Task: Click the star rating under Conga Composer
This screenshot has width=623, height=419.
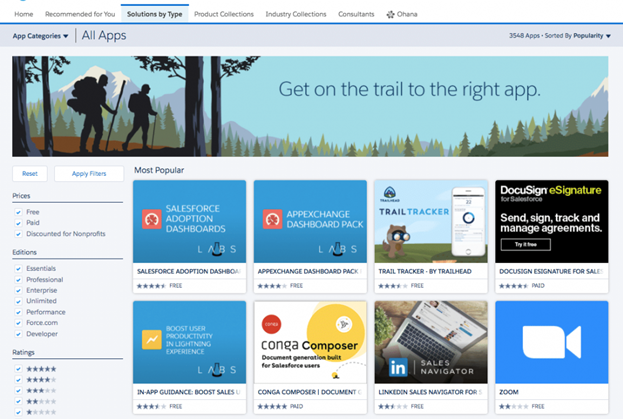Action: tap(272, 407)
